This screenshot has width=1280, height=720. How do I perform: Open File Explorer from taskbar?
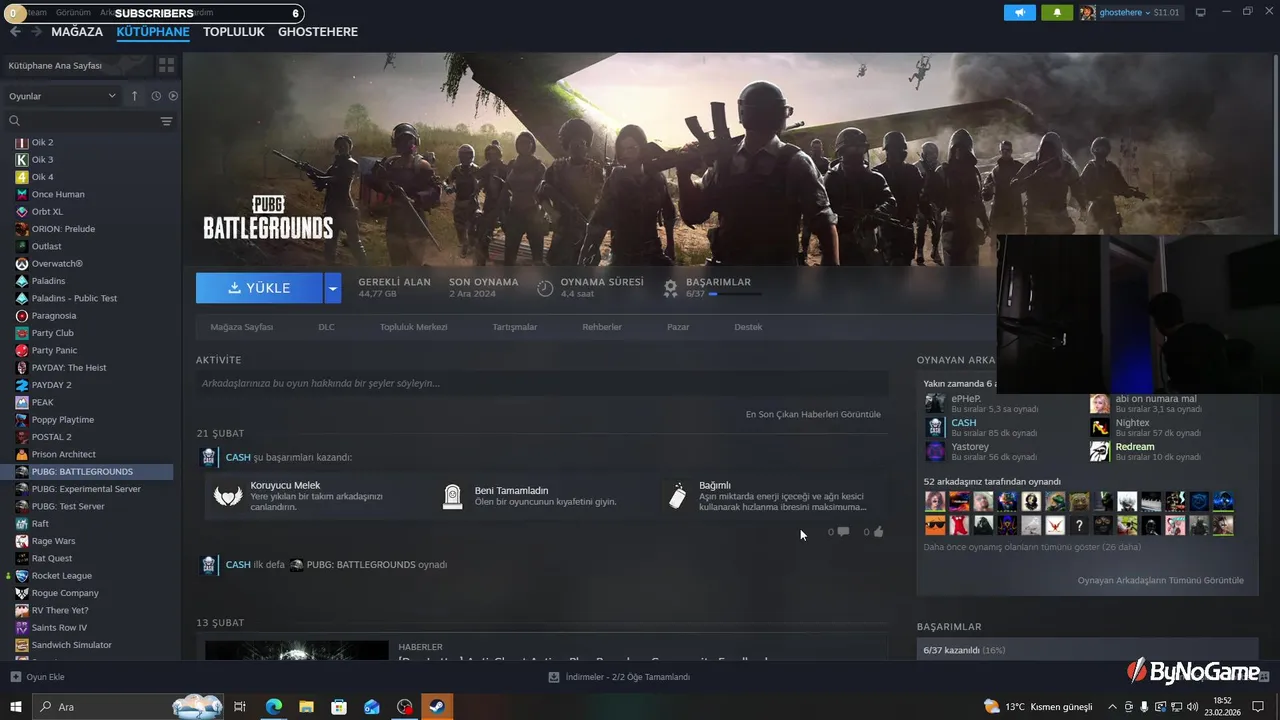(x=306, y=707)
